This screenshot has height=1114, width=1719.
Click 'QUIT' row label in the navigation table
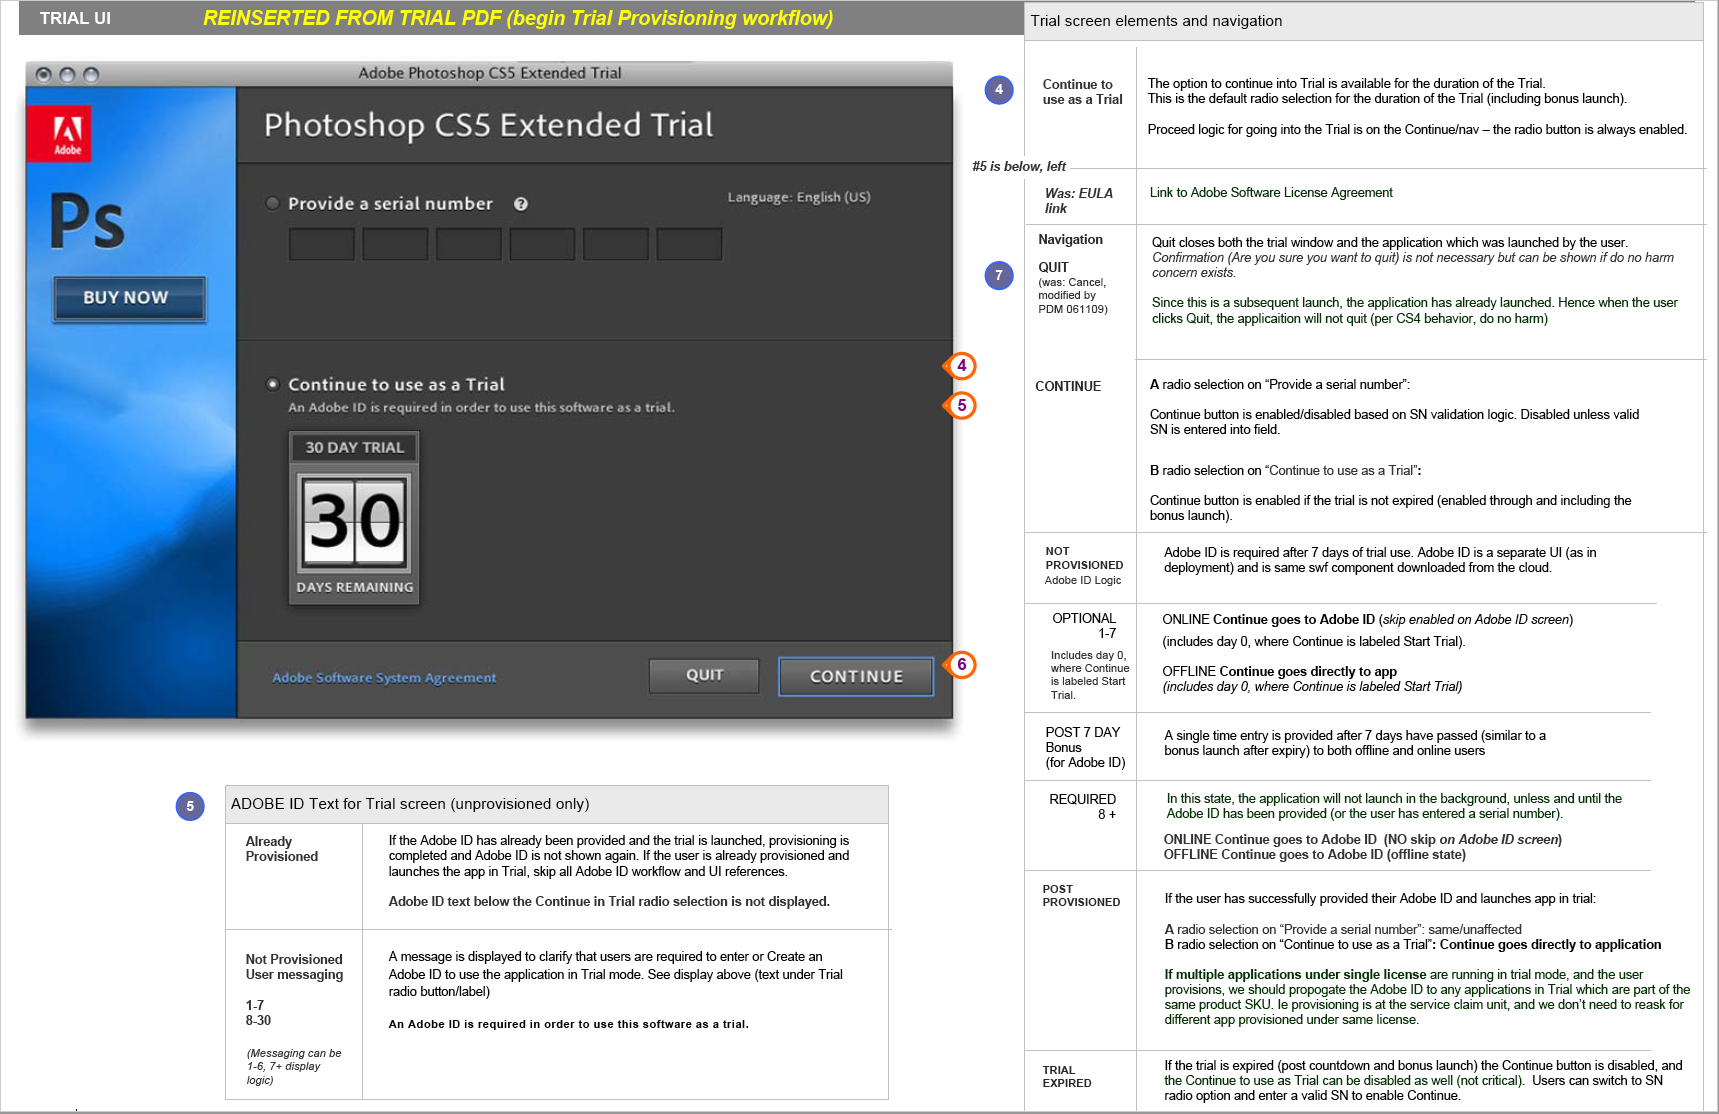[x=1053, y=267]
